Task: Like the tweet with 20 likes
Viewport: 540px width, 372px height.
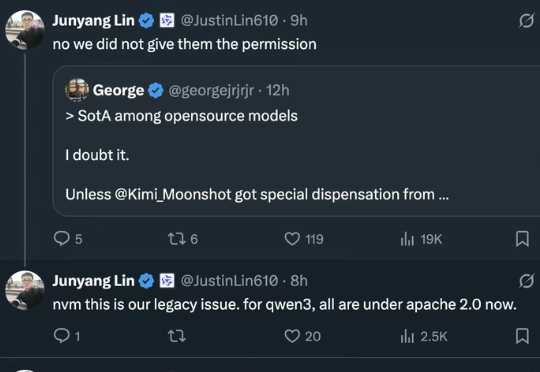Action: pos(302,336)
